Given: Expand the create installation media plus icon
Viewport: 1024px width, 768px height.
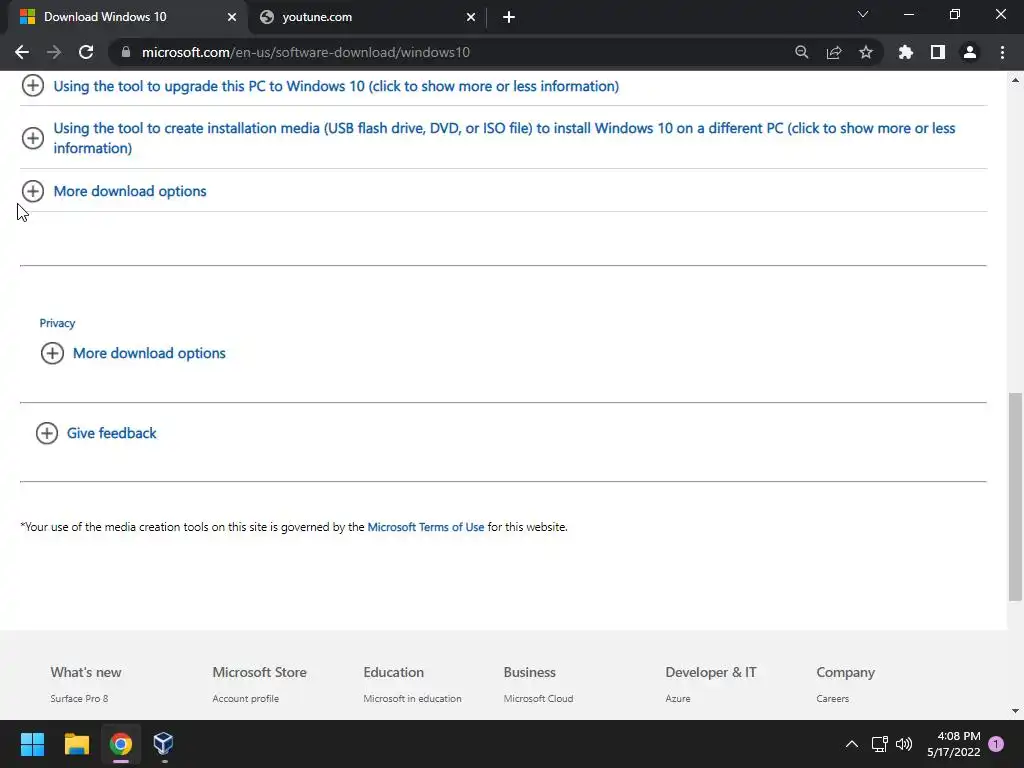Looking at the screenshot, I should [x=33, y=138].
